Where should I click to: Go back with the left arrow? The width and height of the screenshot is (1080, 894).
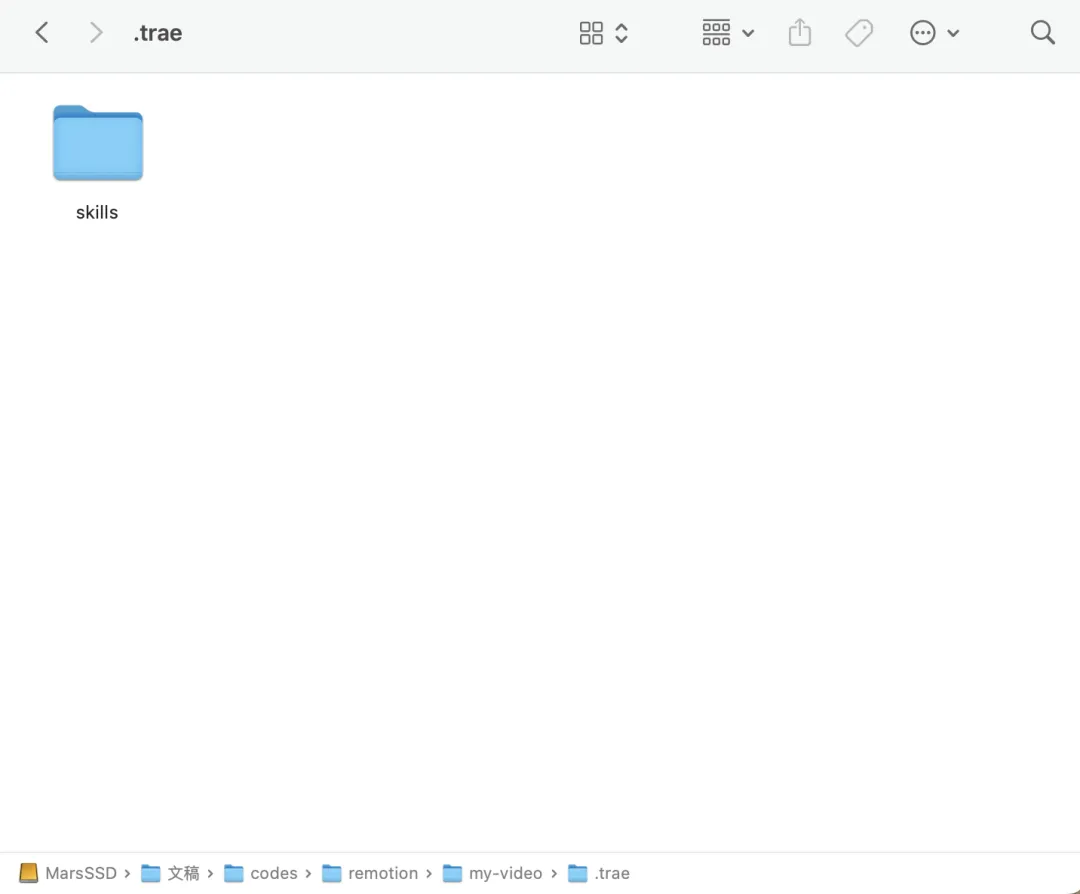coord(42,32)
